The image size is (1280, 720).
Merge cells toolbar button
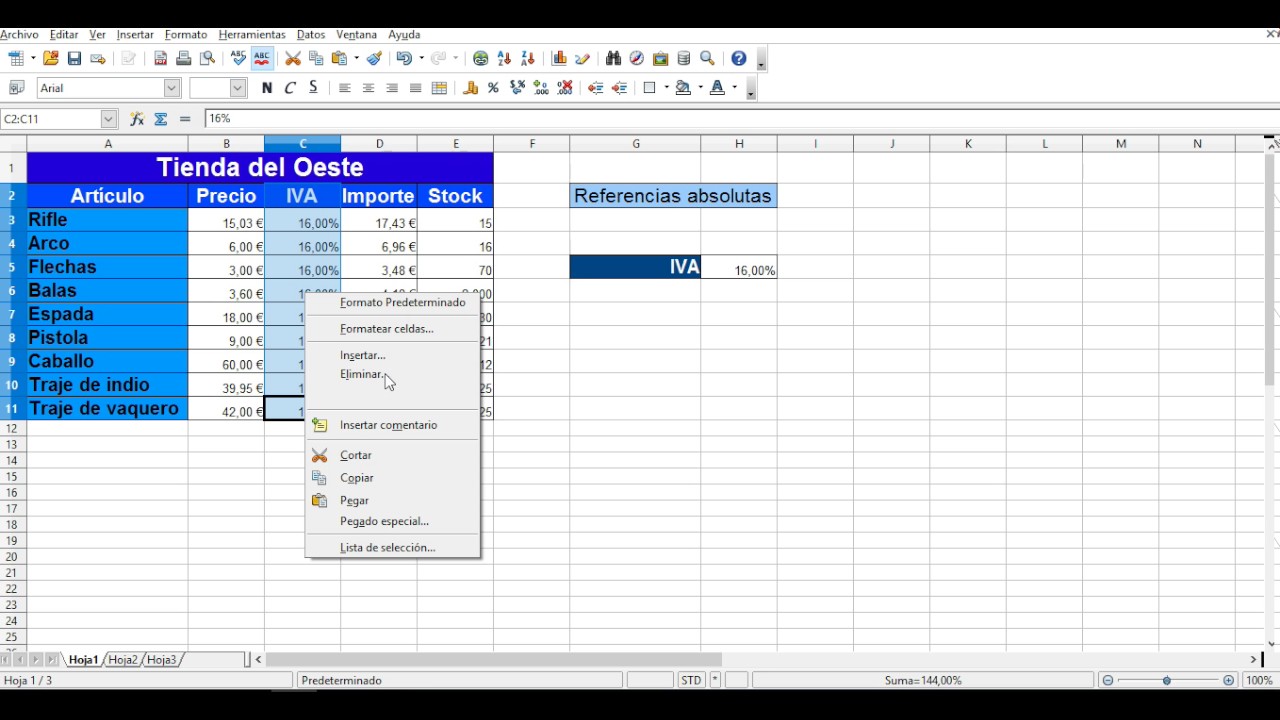tap(439, 88)
